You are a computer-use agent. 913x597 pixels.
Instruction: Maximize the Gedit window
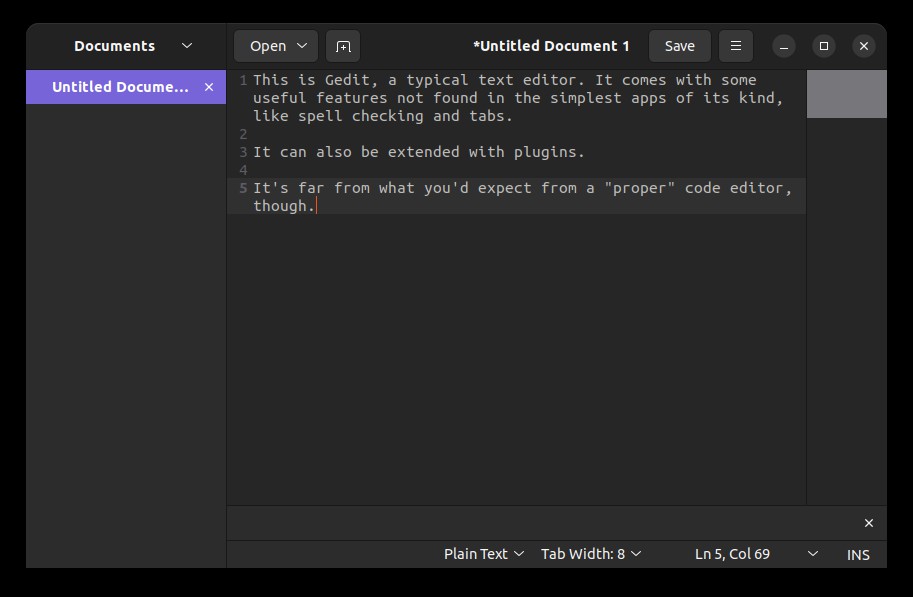824,46
